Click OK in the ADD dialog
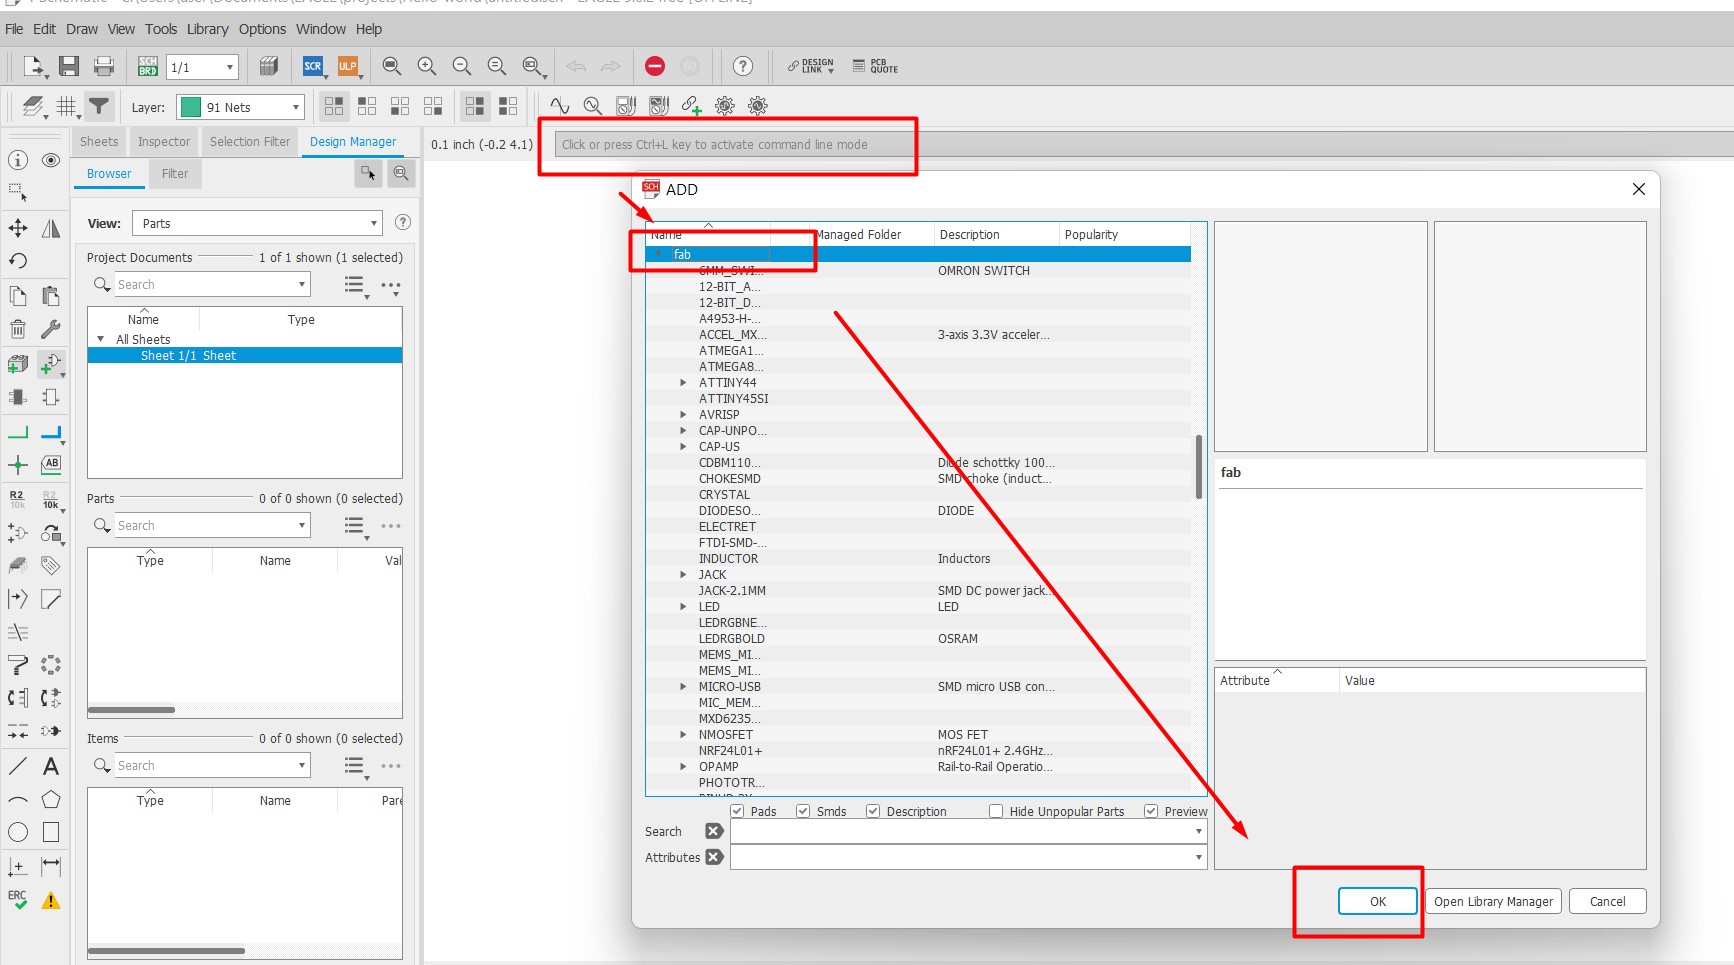 pos(1378,901)
